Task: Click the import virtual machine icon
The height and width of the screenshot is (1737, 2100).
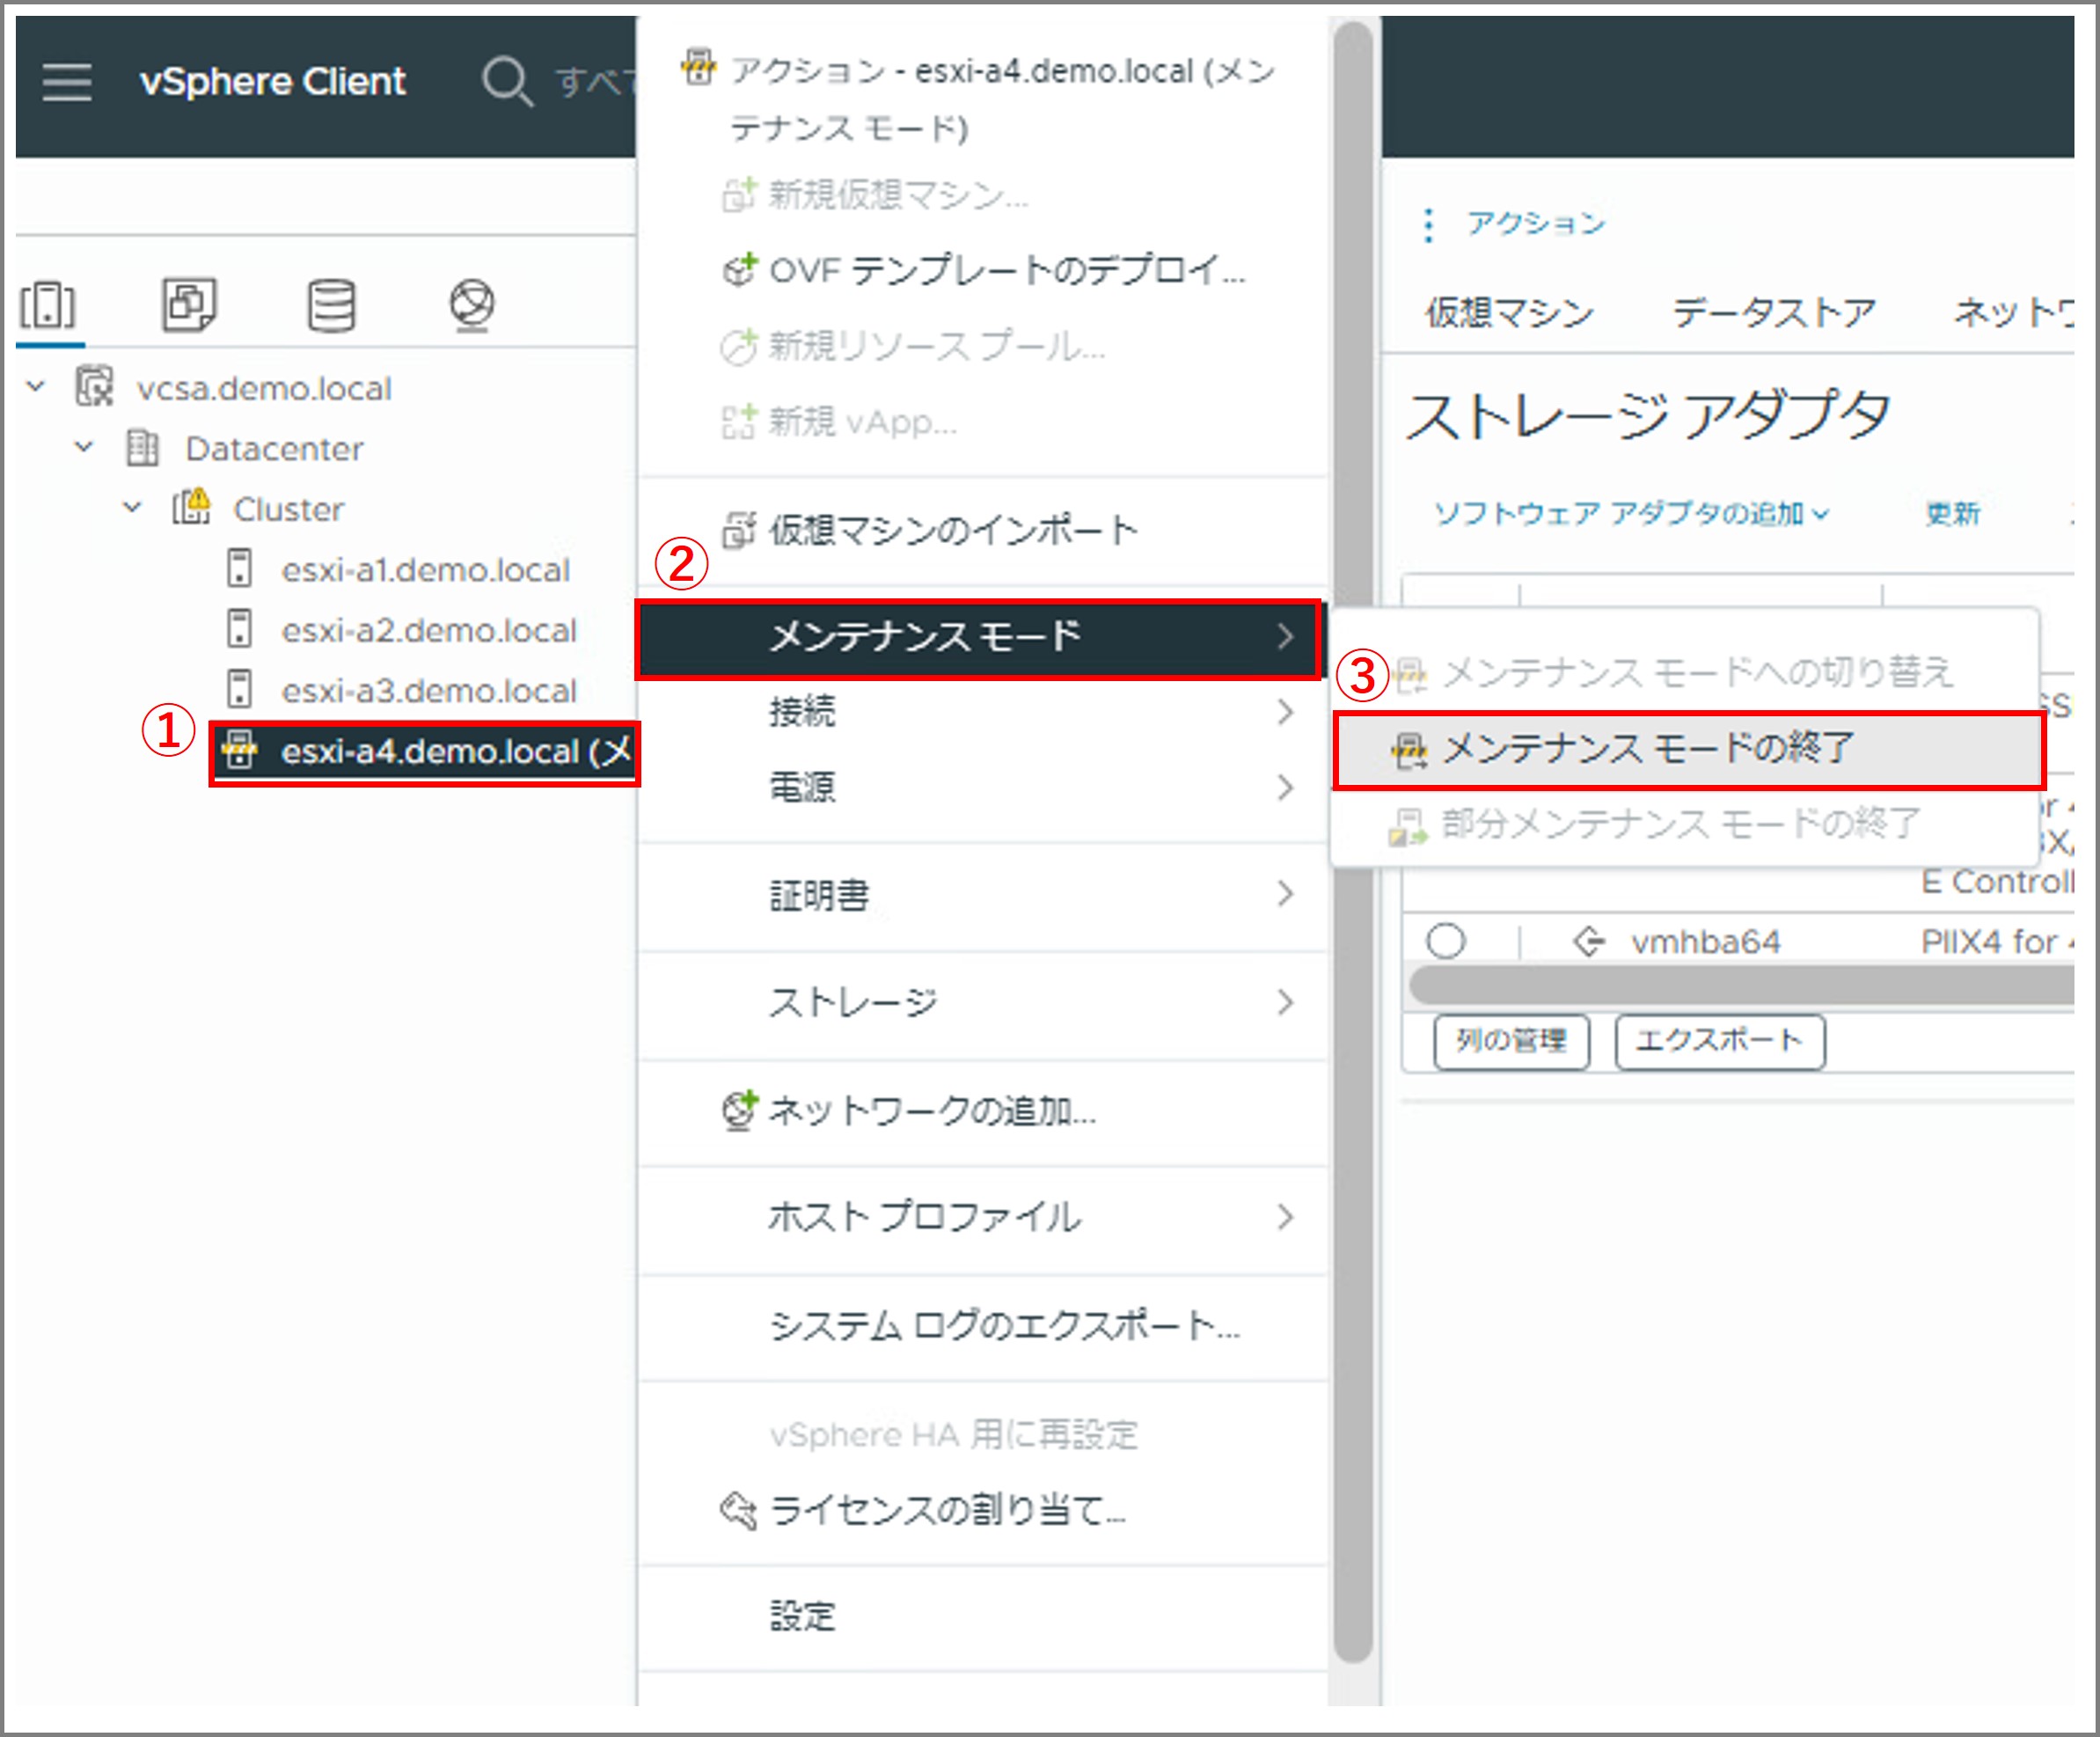Action: [739, 529]
